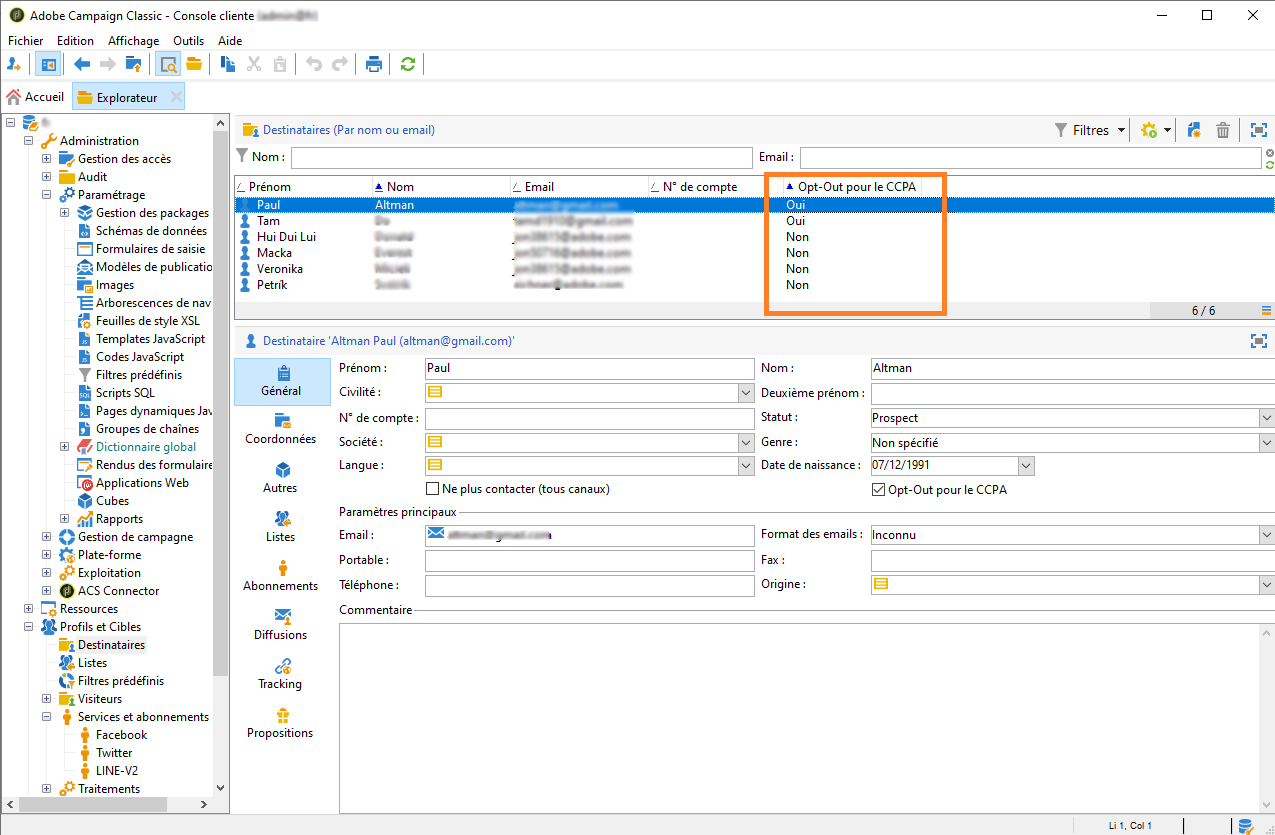Click the undo arrow in toolbar

click(314, 64)
